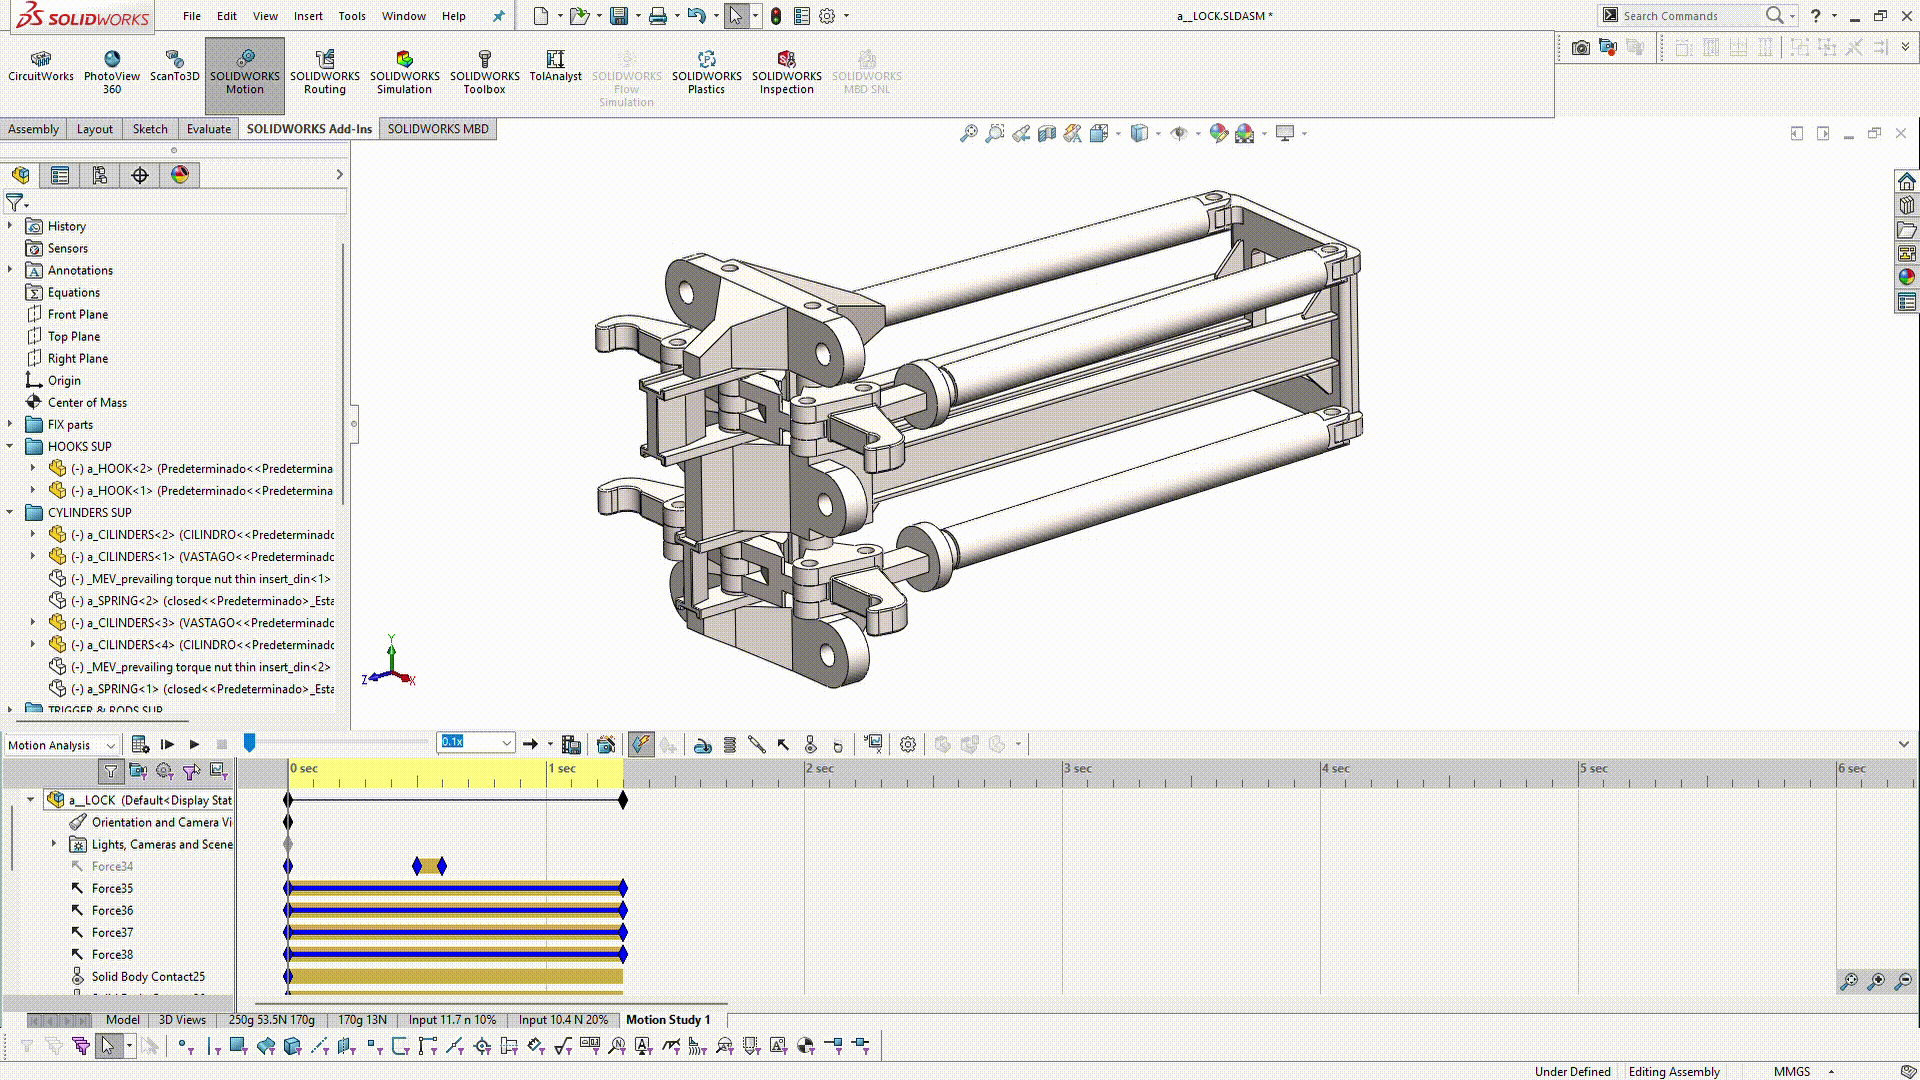Open the FeatureManager design tree tab
Image resolution: width=1920 pixels, height=1080 pixels.
[20, 175]
